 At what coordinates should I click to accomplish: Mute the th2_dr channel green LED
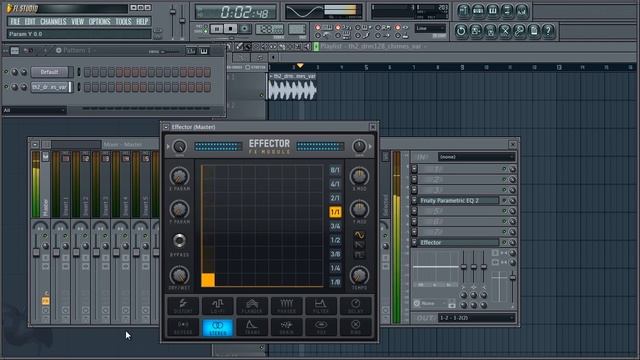pyautogui.click(x=6, y=87)
